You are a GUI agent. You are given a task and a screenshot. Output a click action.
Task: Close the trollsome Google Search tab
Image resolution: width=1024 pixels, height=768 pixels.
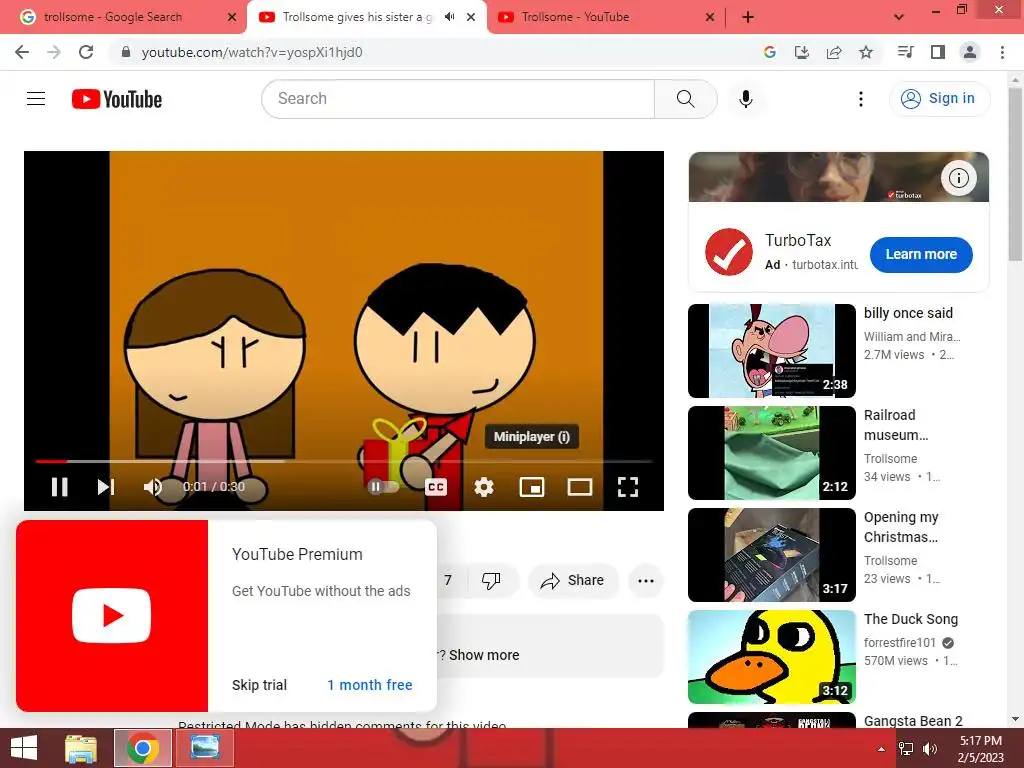(231, 17)
